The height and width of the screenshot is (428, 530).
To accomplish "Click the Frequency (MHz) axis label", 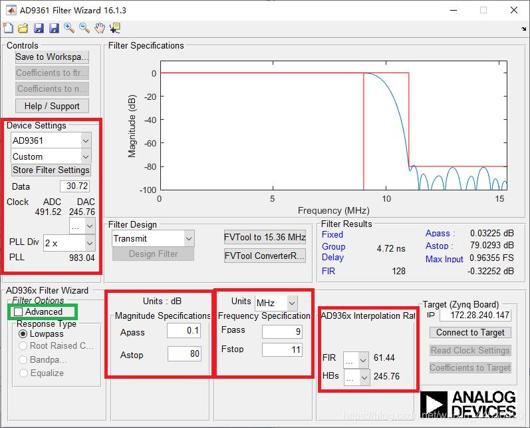I will [333, 211].
